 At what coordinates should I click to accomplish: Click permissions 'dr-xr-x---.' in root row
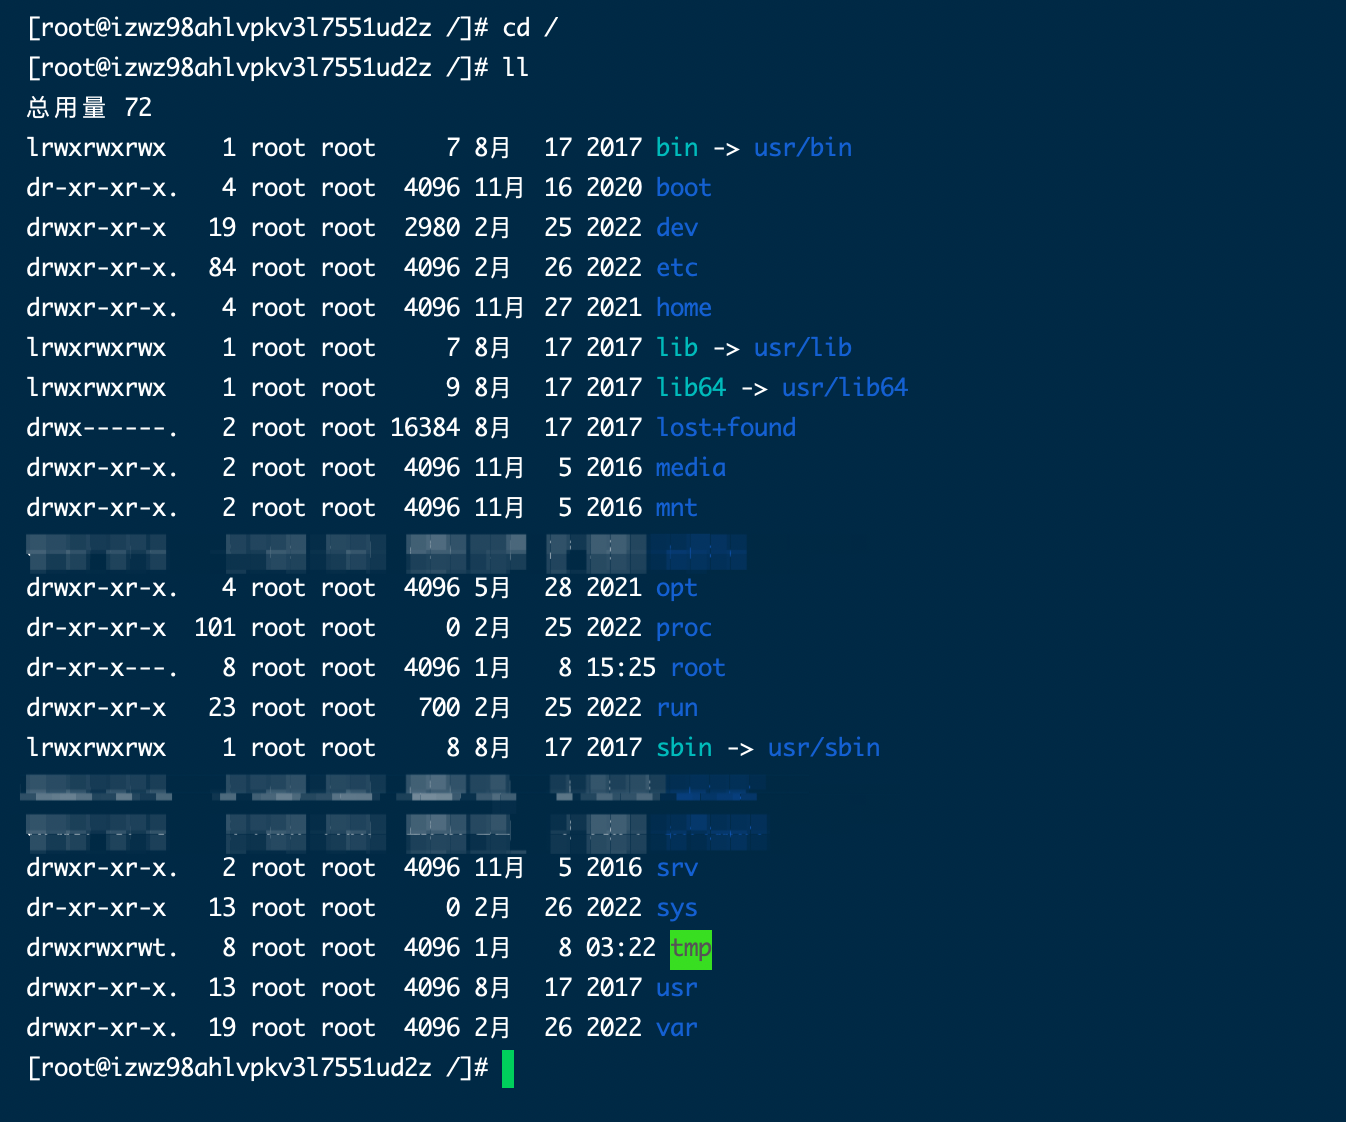(103, 668)
